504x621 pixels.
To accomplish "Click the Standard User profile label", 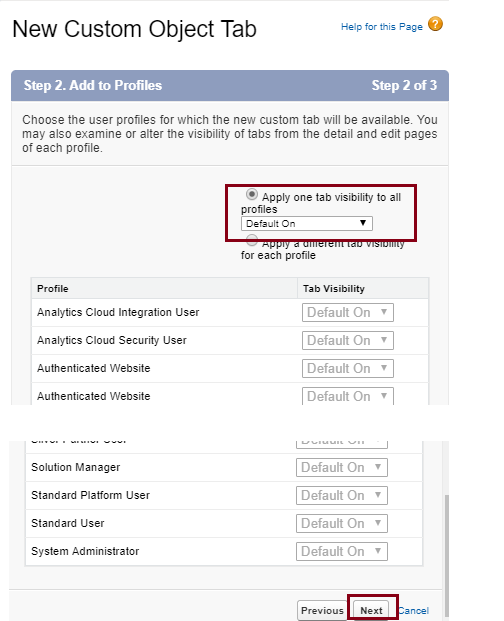I will click(68, 524).
